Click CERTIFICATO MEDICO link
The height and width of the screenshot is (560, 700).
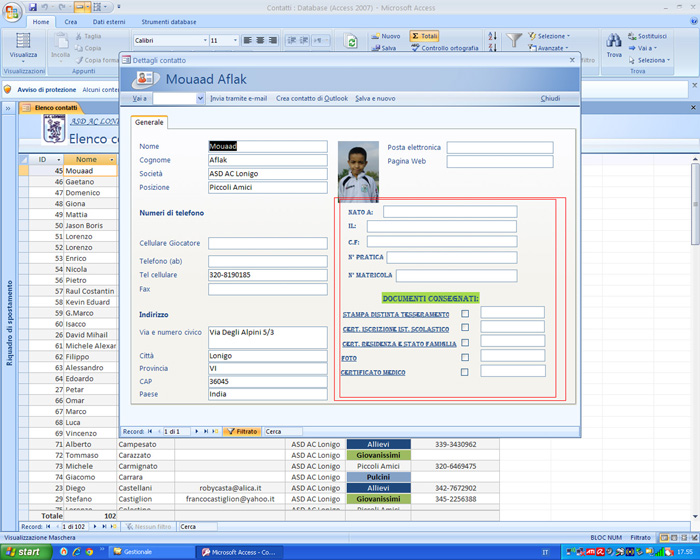point(373,372)
